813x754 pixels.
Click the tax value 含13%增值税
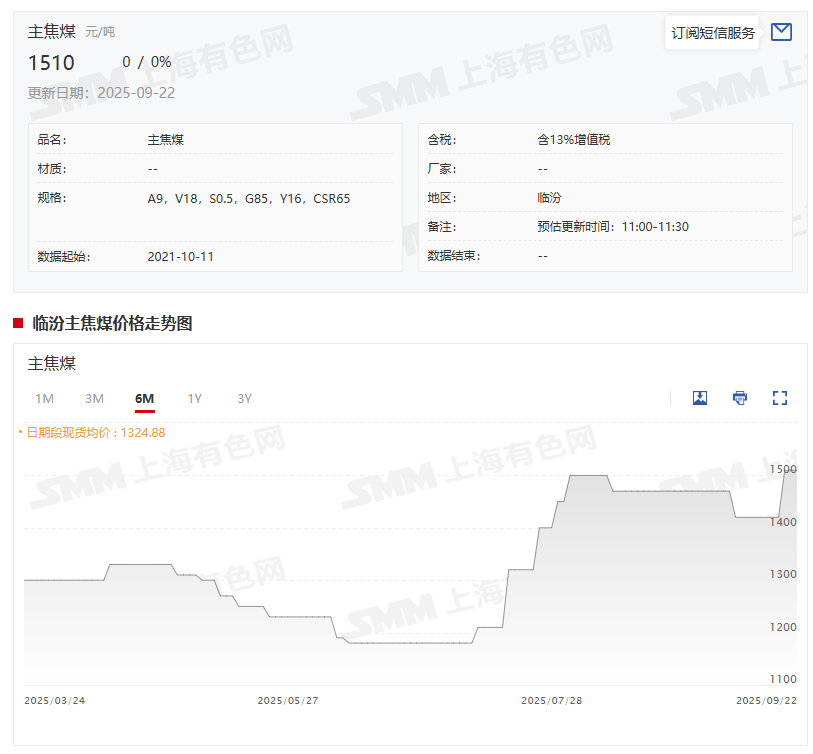click(574, 139)
